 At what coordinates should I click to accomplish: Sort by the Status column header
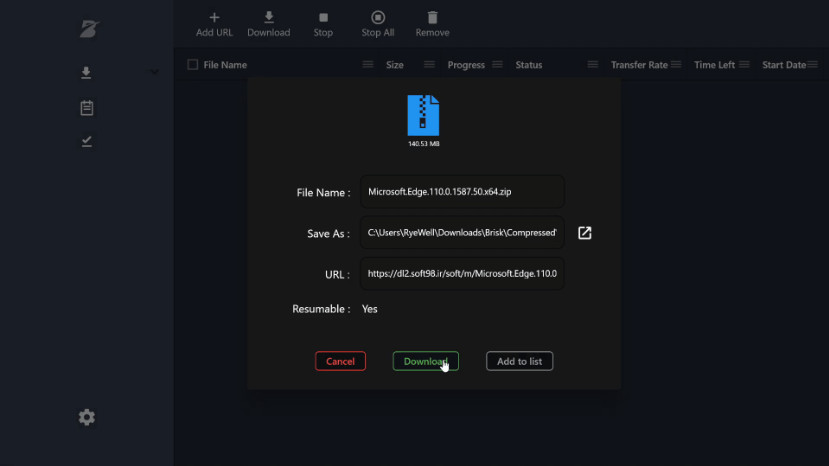(529, 65)
